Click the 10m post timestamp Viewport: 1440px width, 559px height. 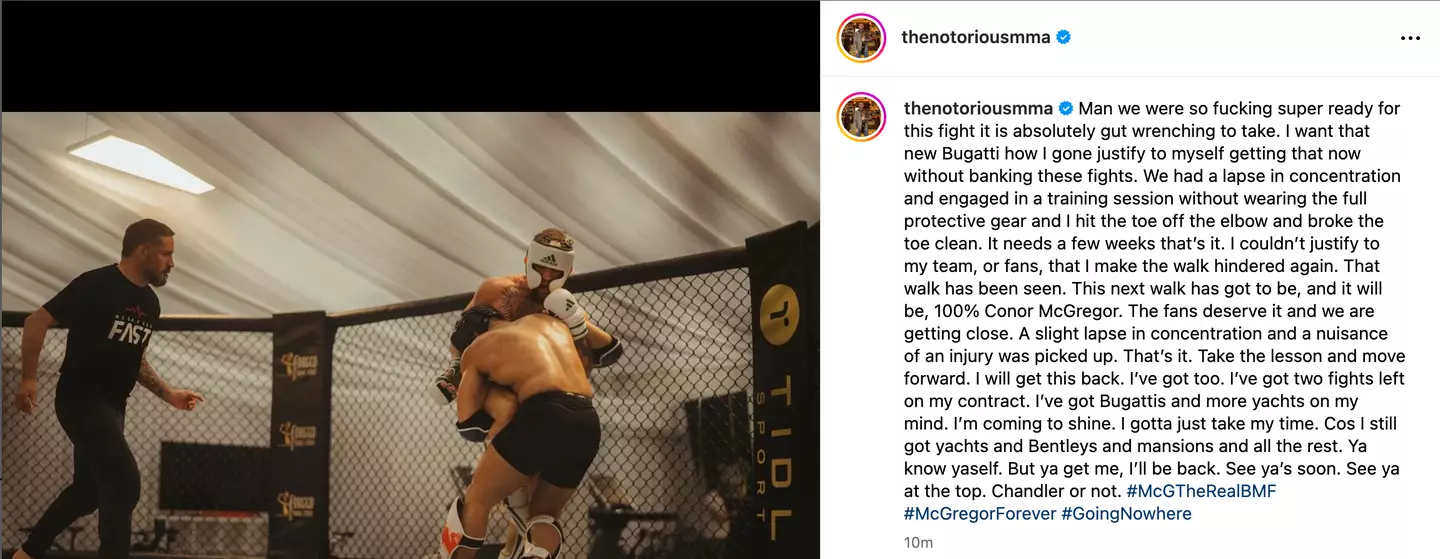(x=917, y=543)
